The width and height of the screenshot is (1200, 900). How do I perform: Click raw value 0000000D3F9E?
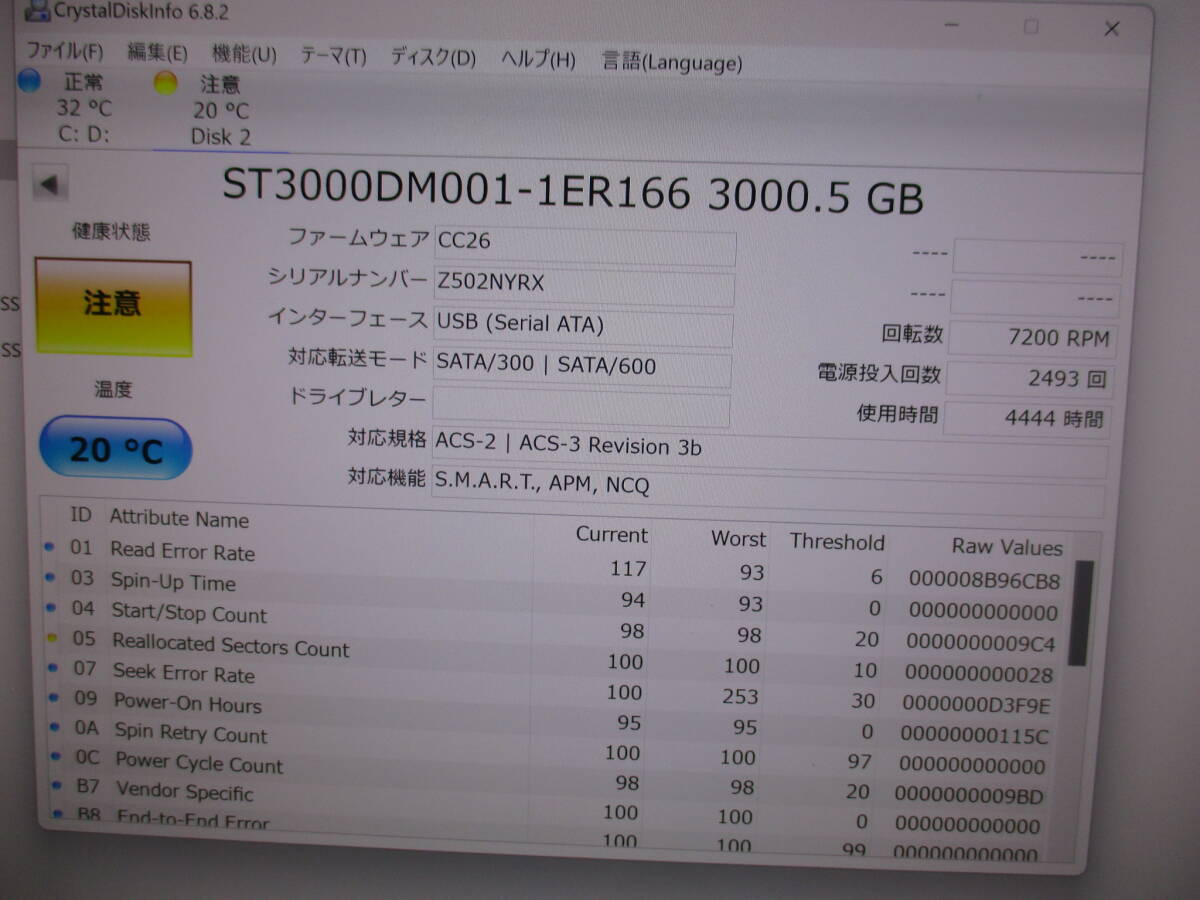tap(977, 705)
